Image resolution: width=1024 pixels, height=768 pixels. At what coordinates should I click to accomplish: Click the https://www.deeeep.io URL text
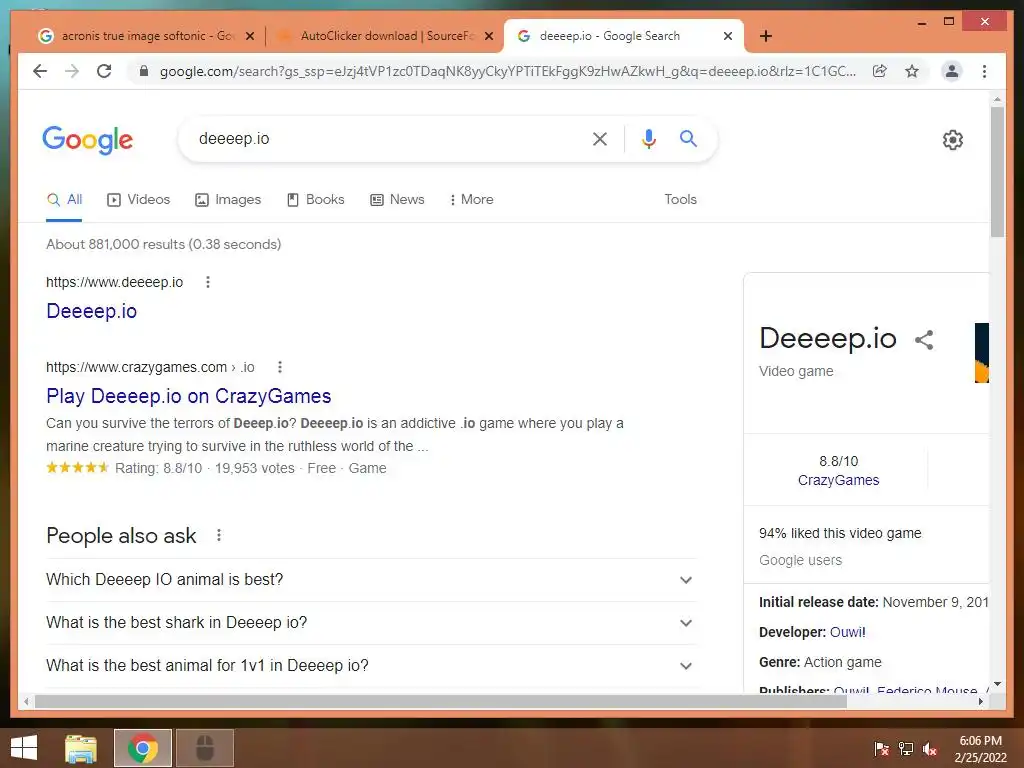114,282
